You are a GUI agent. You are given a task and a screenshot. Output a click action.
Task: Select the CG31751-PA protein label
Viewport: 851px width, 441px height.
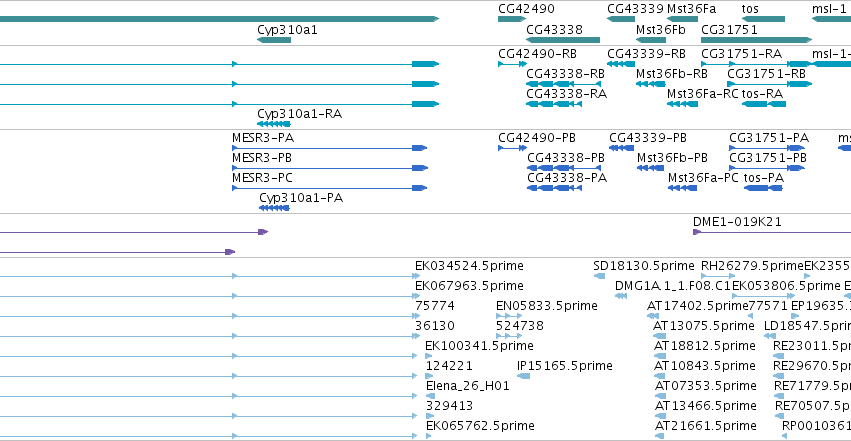click(x=769, y=138)
